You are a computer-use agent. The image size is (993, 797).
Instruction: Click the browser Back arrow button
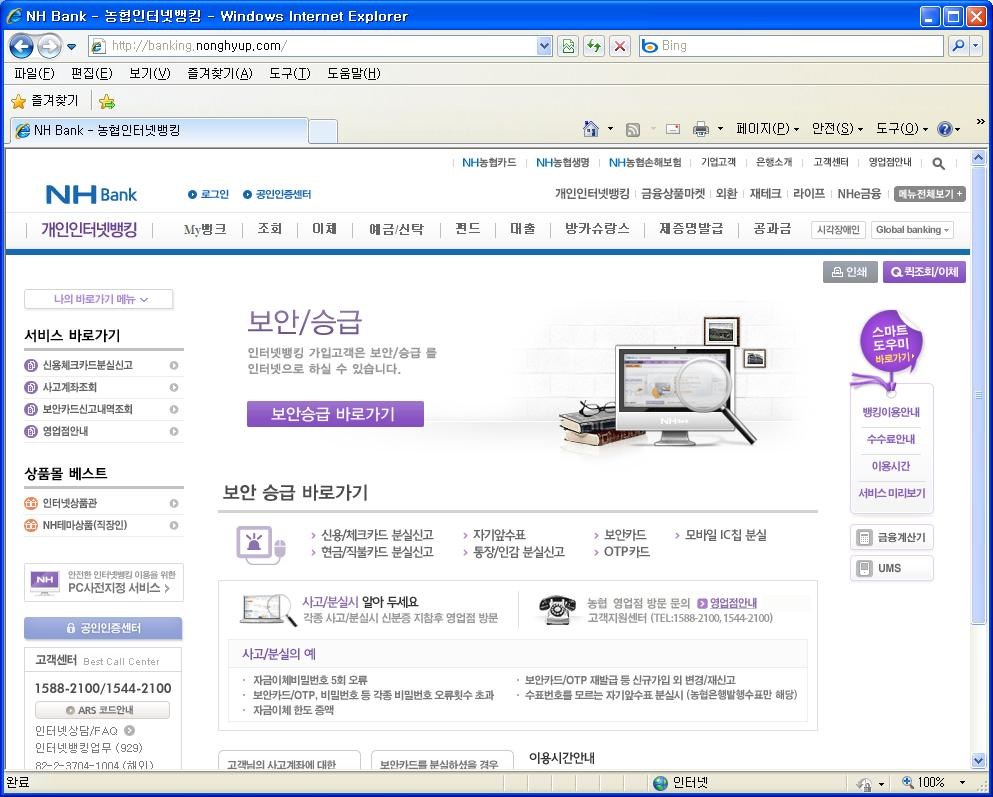(x=21, y=46)
